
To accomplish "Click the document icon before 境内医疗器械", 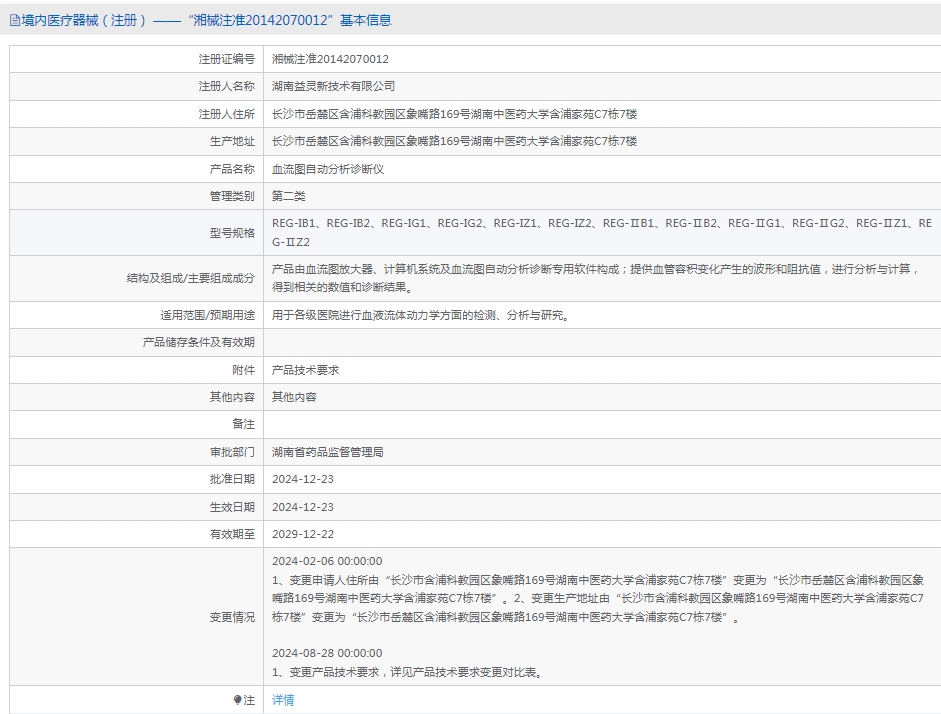I will coord(14,20).
